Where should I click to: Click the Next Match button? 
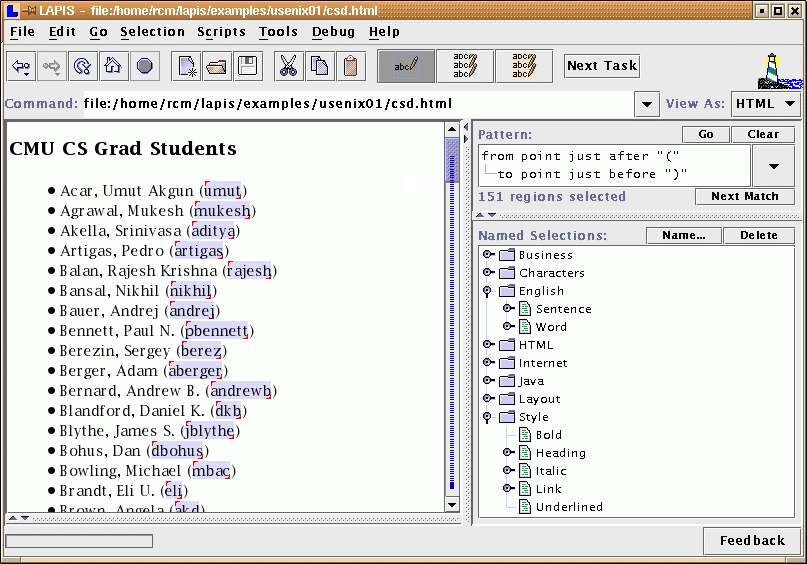[x=744, y=196]
